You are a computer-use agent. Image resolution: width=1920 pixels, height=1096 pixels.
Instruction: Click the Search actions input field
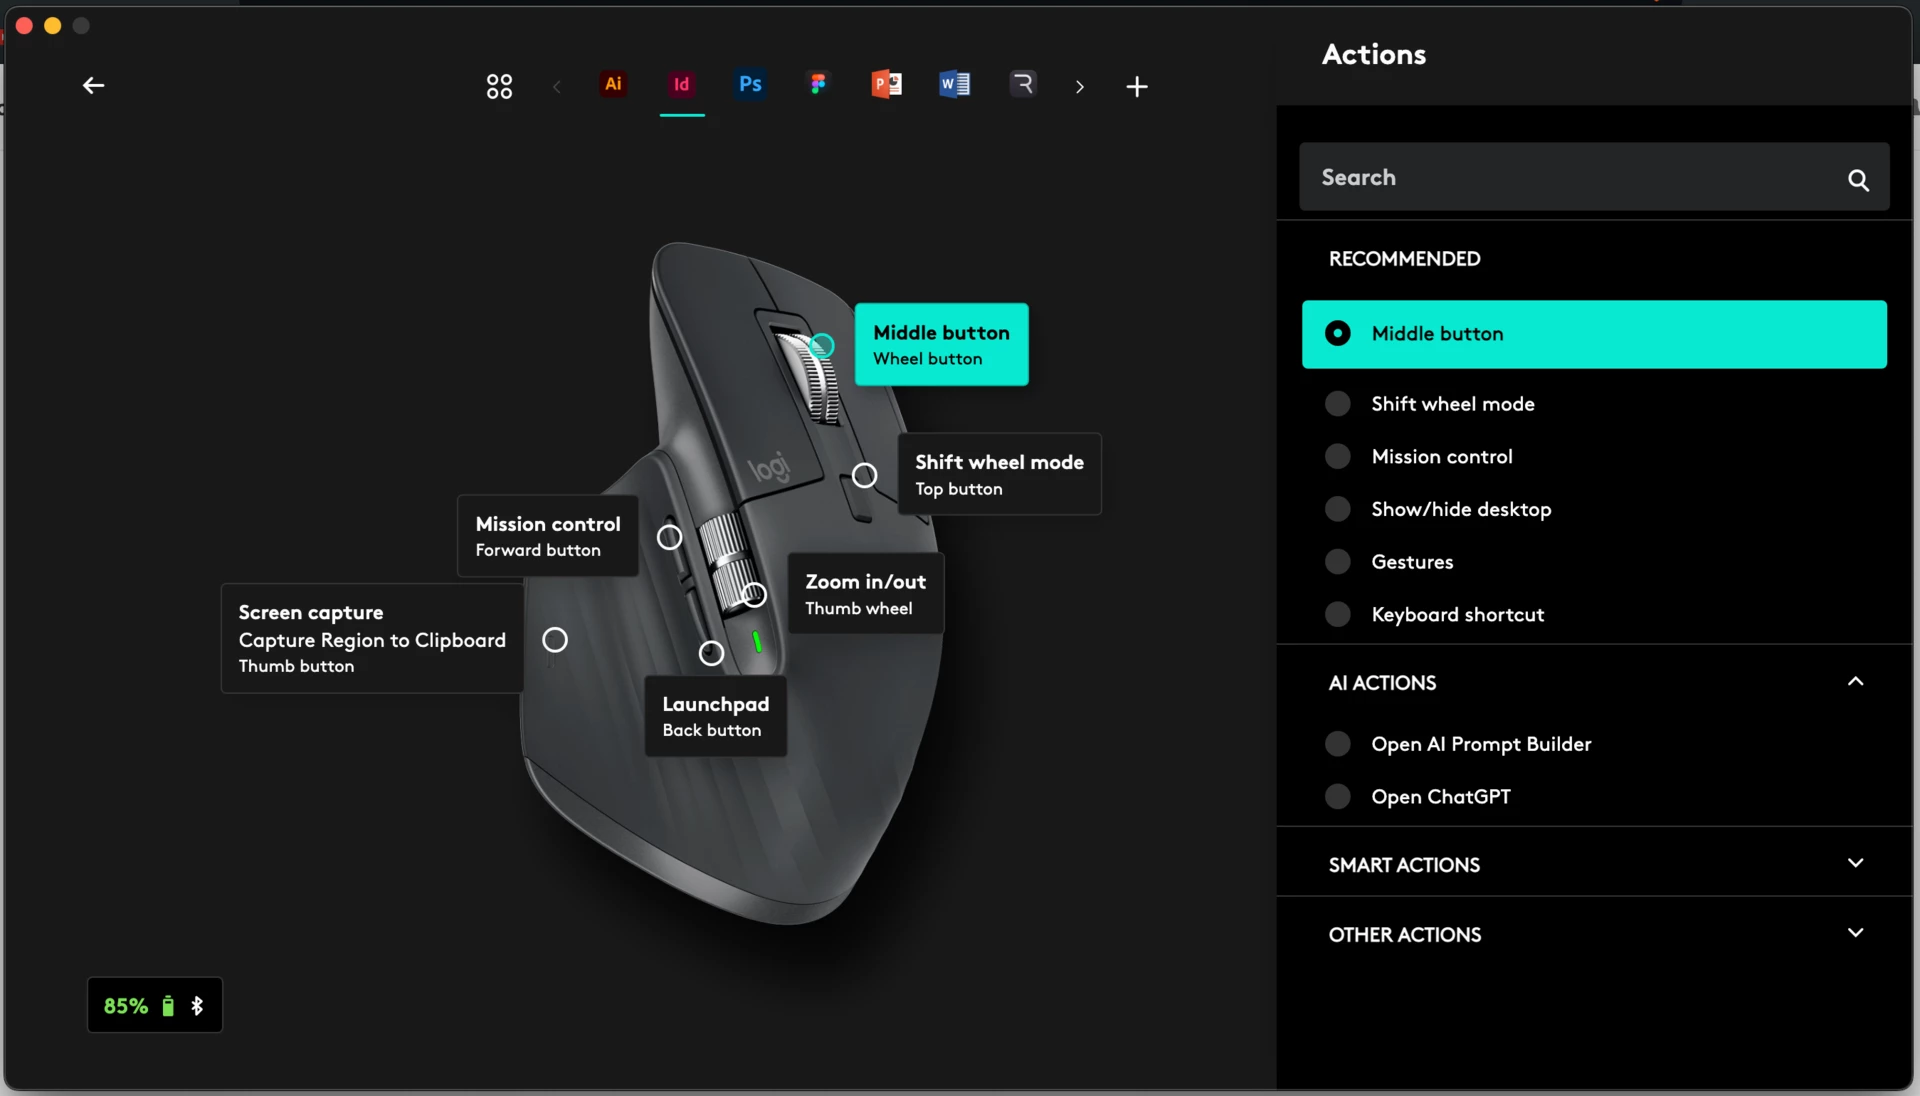pos(1594,177)
